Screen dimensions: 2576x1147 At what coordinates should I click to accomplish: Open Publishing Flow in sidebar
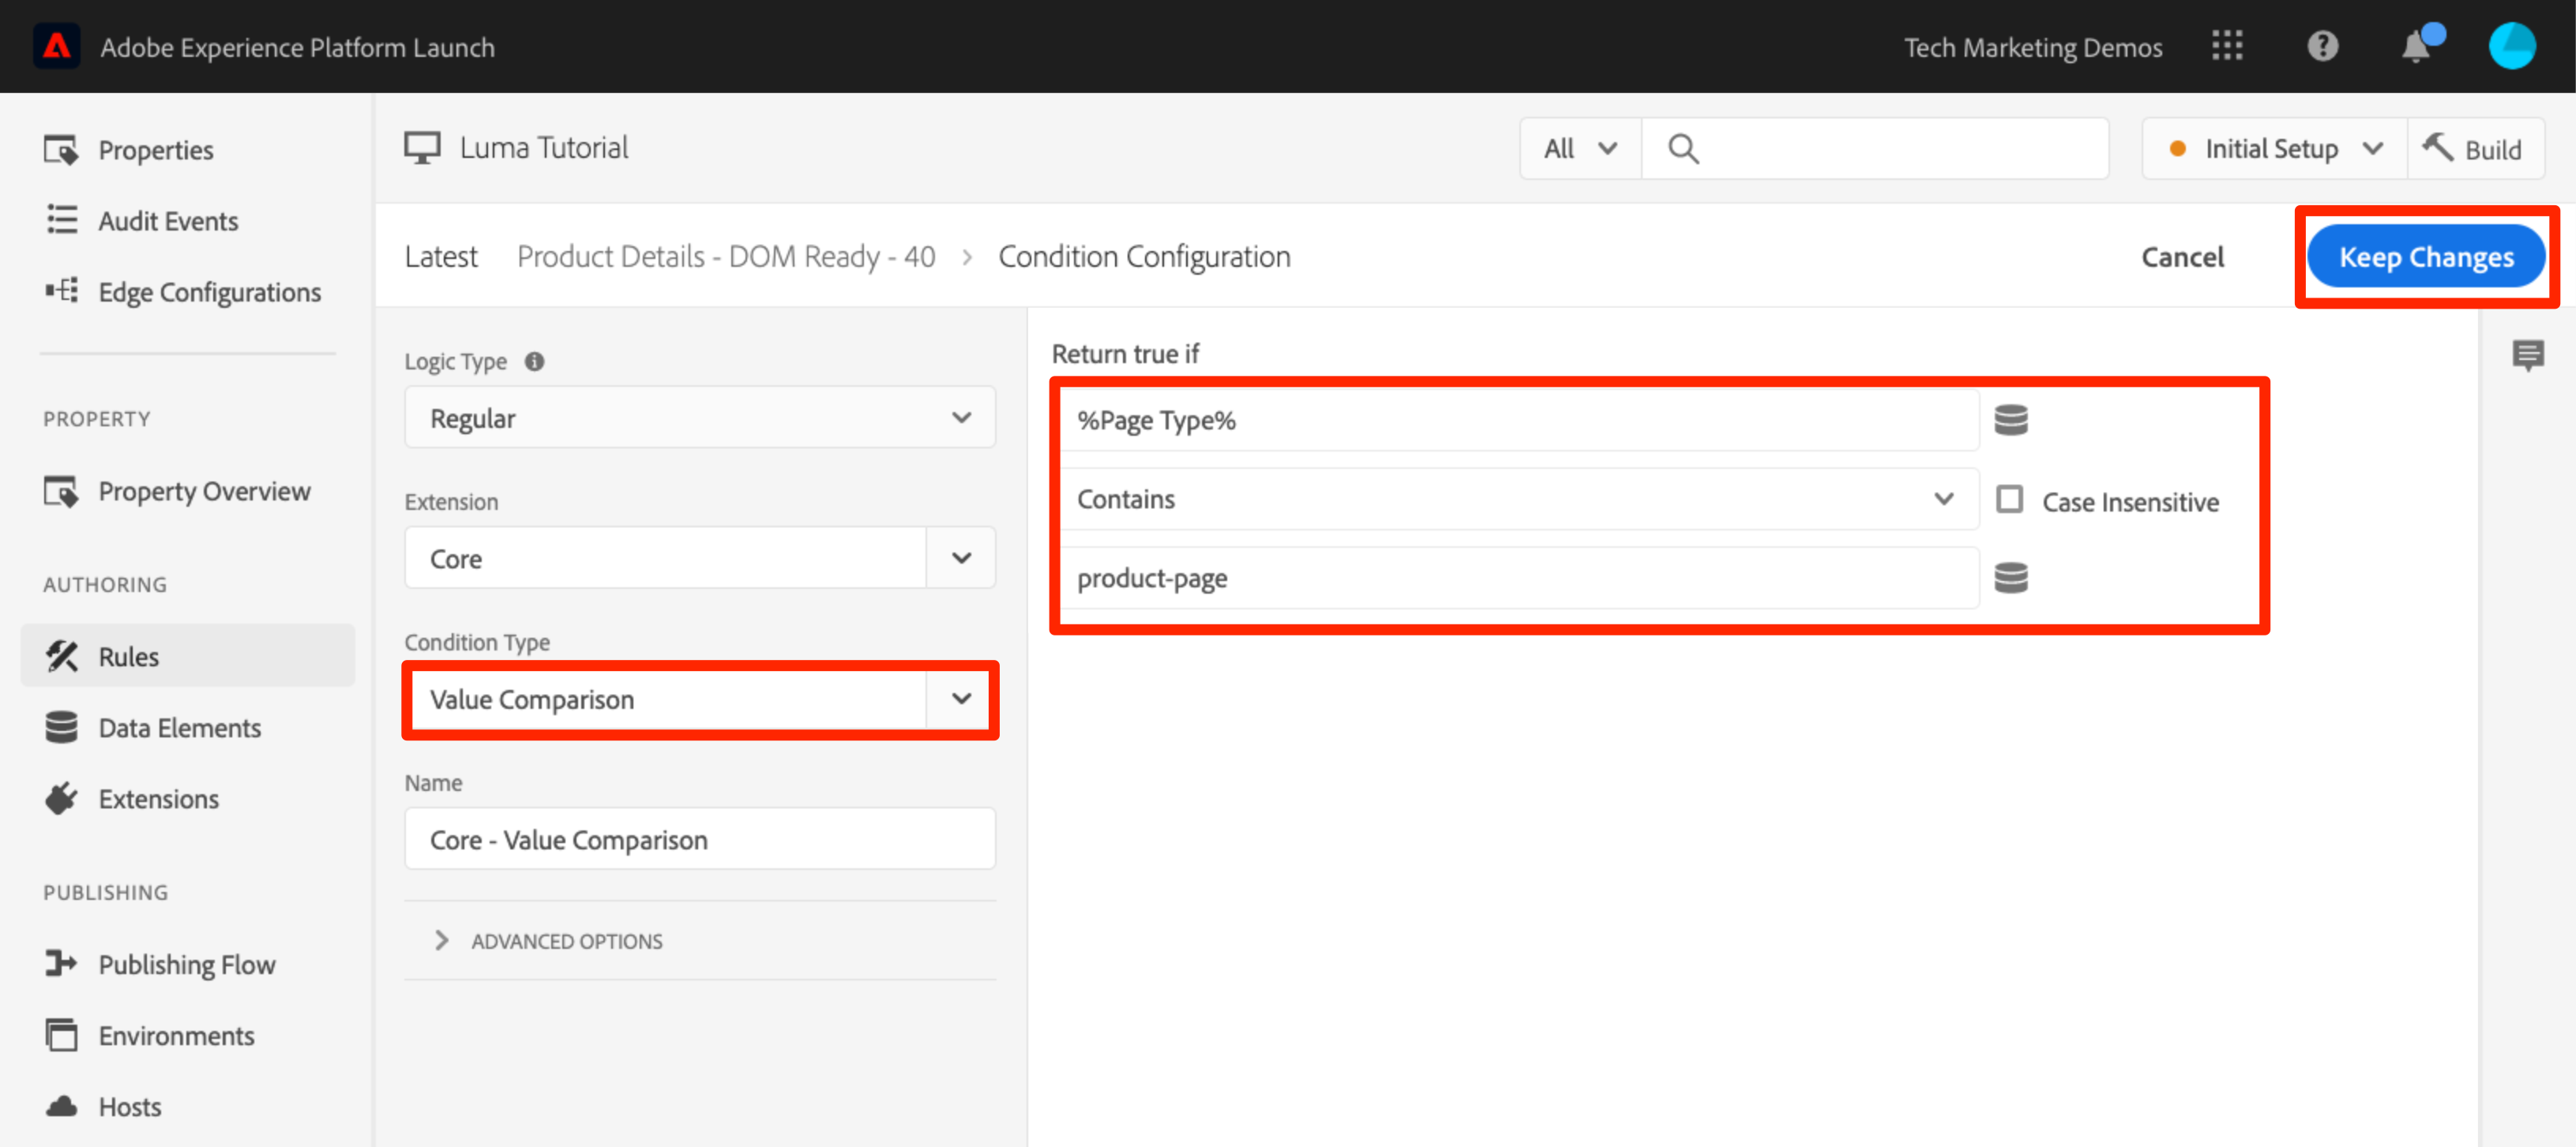pyautogui.click(x=186, y=964)
